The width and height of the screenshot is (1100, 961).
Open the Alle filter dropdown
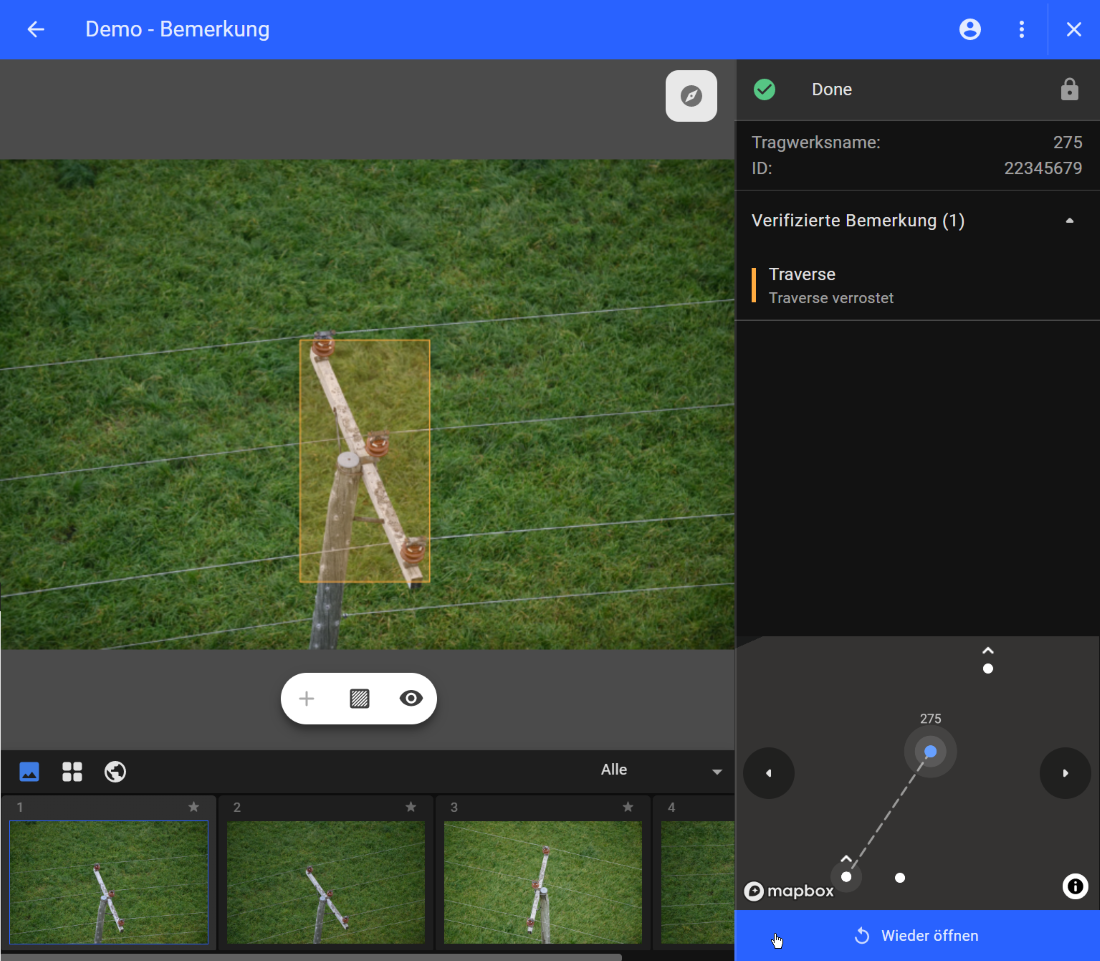click(x=660, y=770)
